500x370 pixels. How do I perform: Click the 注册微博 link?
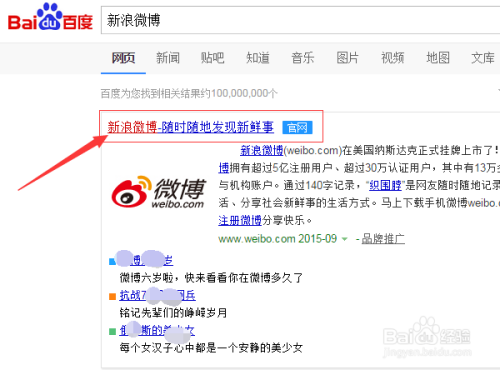point(240,220)
